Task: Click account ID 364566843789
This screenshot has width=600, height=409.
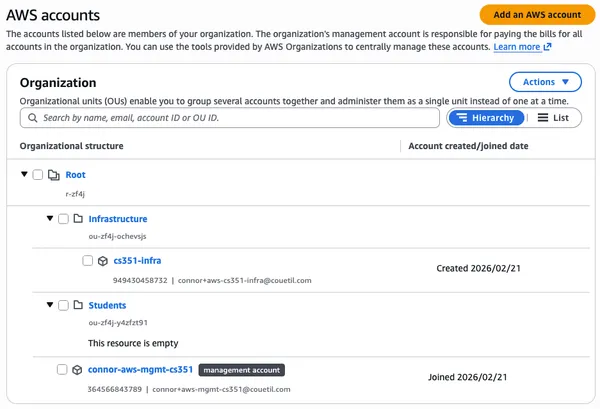Action: [x=115, y=389]
